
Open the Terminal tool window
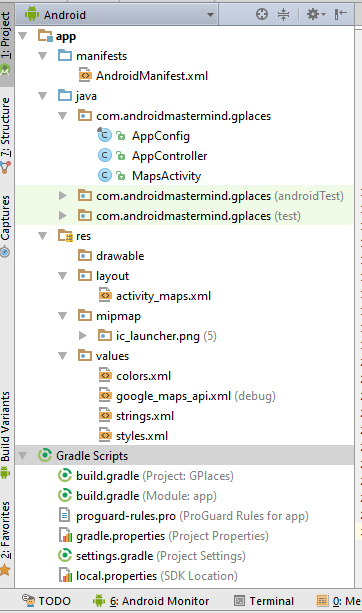(264, 600)
